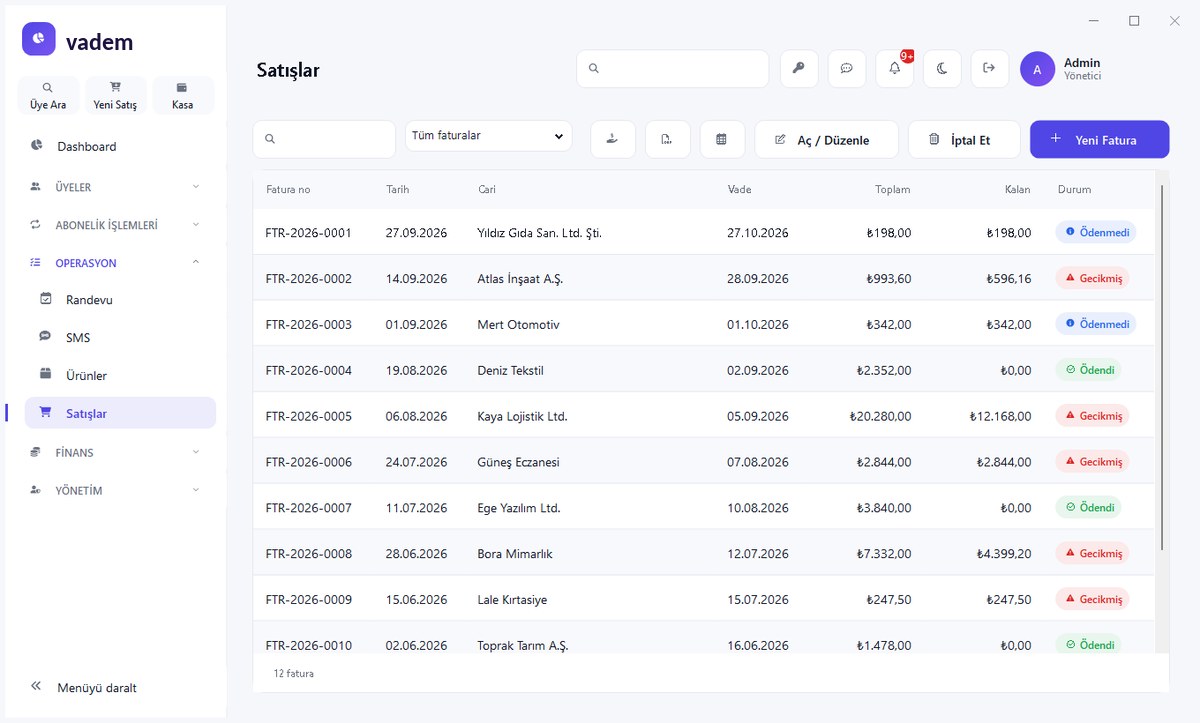This screenshot has width=1200, height=723.
Task: Click the calendar grid icon in the toolbar
Action: tap(722, 140)
